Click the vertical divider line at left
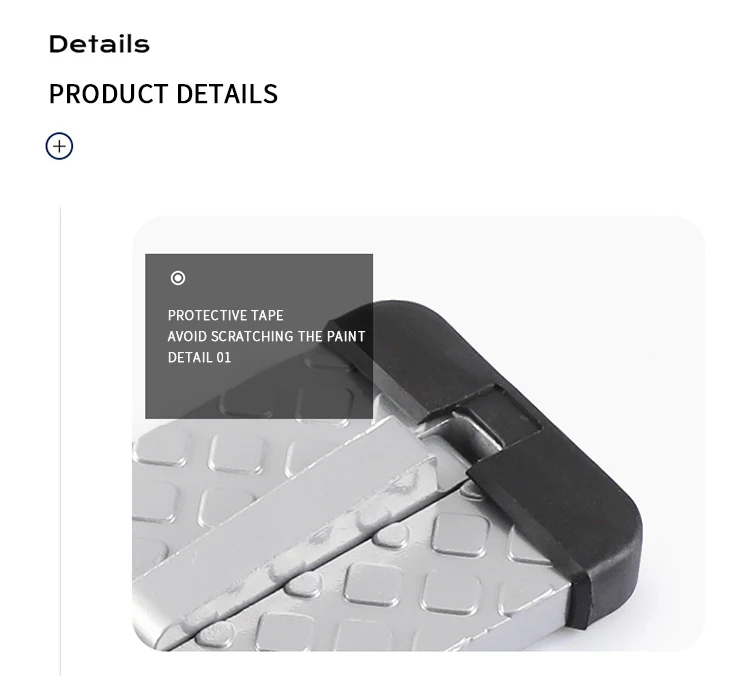 point(60,441)
